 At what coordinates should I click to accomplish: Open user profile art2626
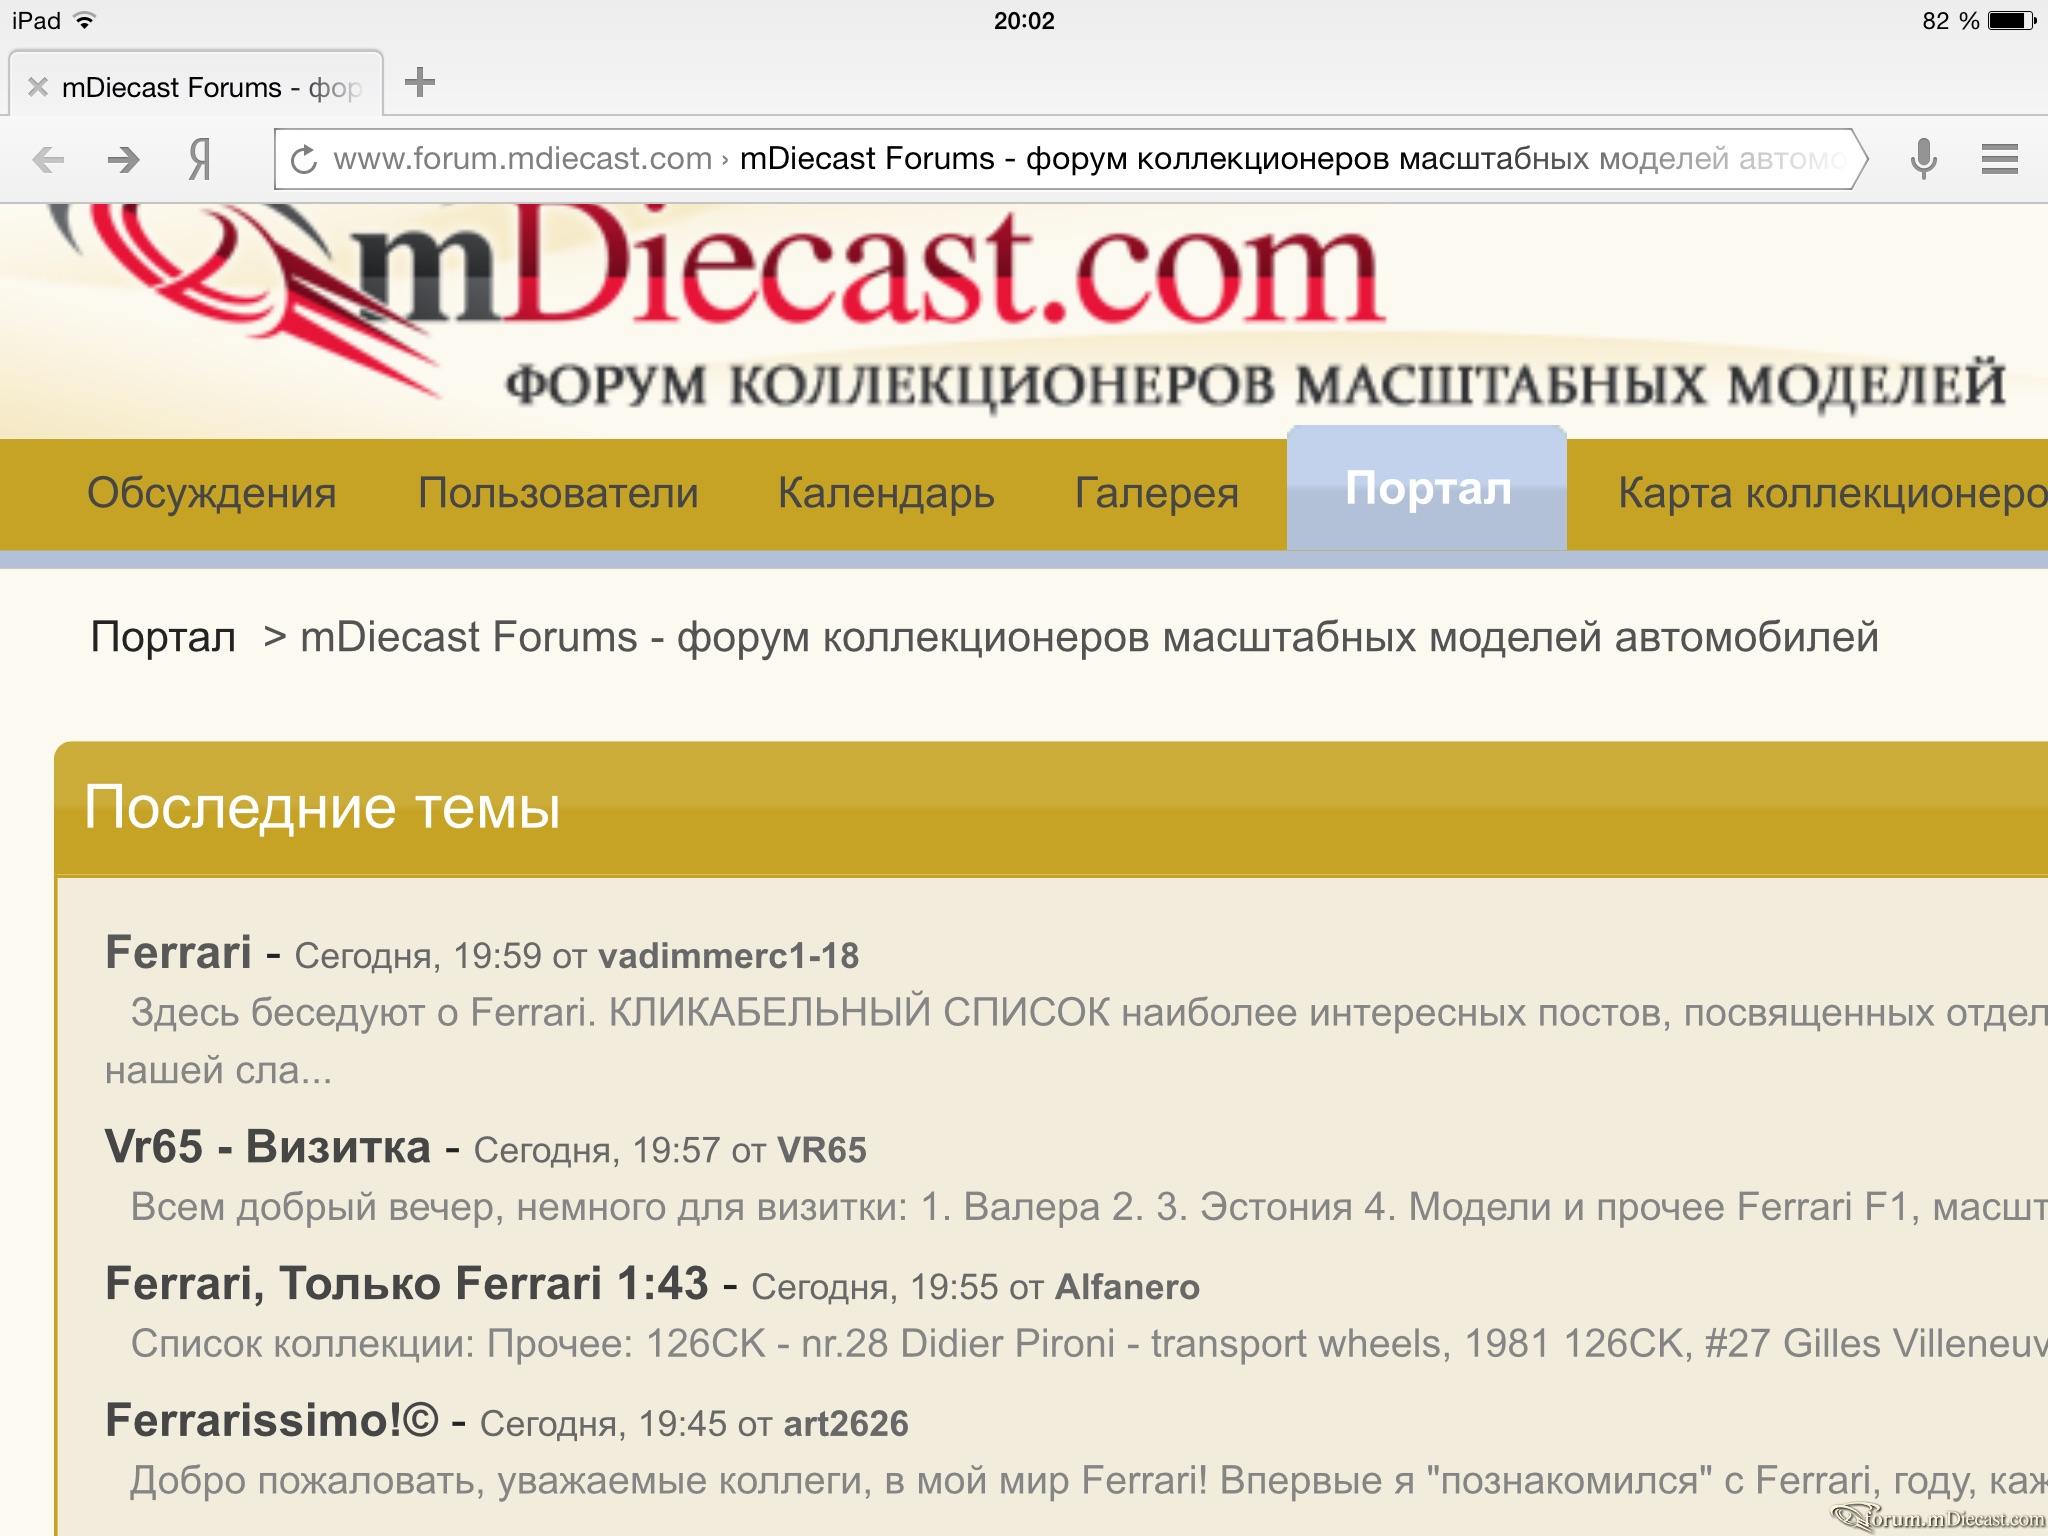[x=846, y=1424]
